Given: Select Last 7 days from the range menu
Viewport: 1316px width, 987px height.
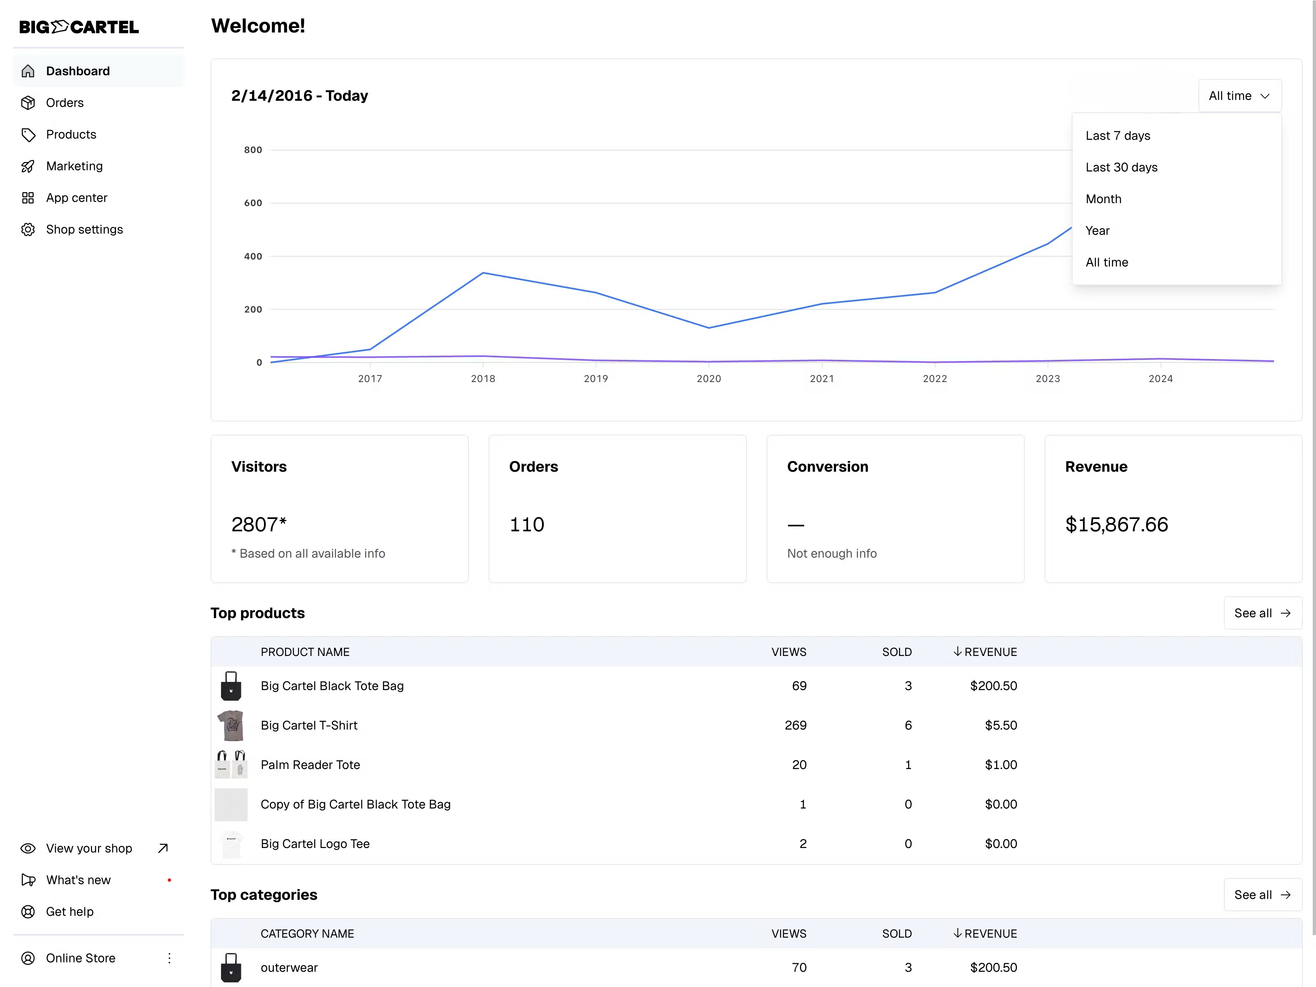Looking at the screenshot, I should [1118, 135].
